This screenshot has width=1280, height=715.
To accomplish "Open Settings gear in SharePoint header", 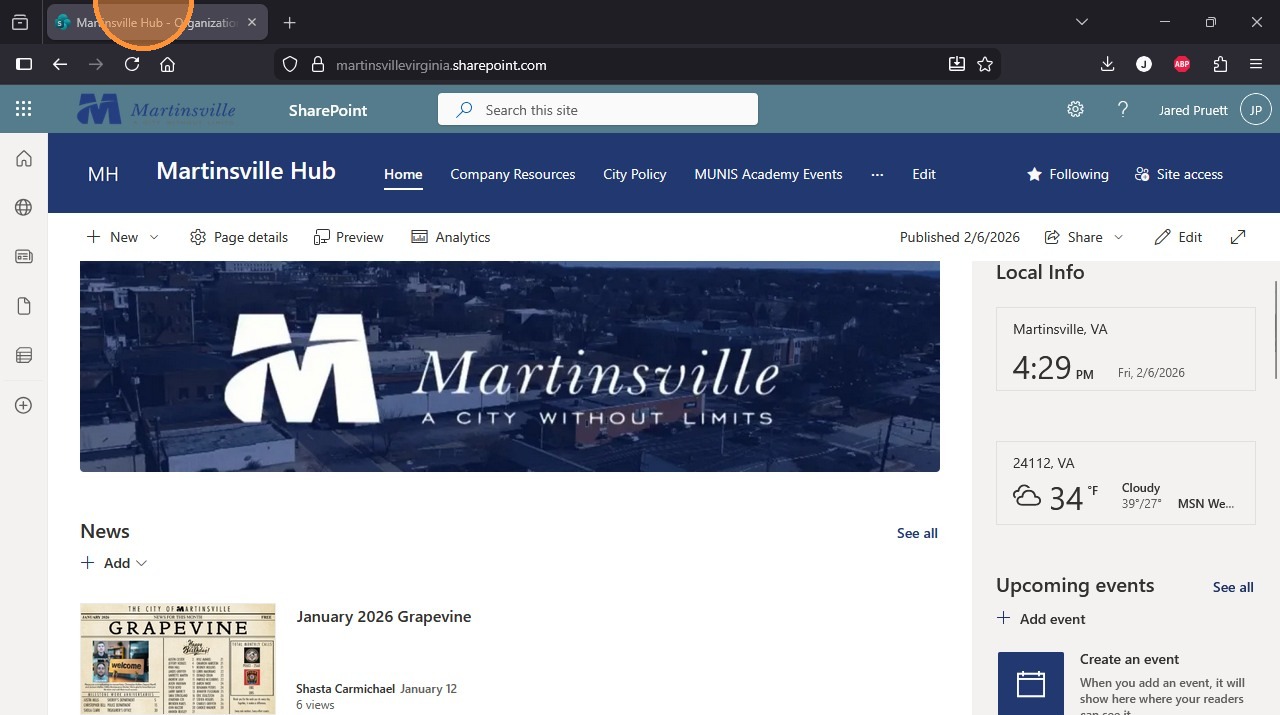I will tap(1075, 110).
